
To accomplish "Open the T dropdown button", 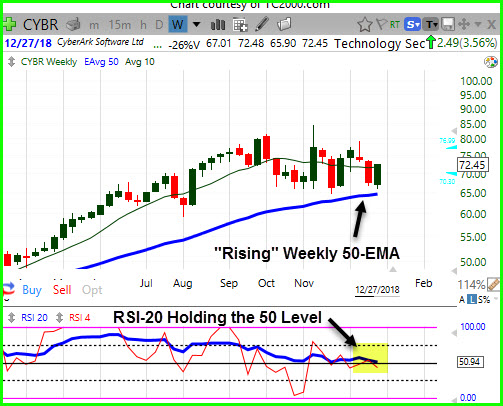I will click(x=431, y=24).
